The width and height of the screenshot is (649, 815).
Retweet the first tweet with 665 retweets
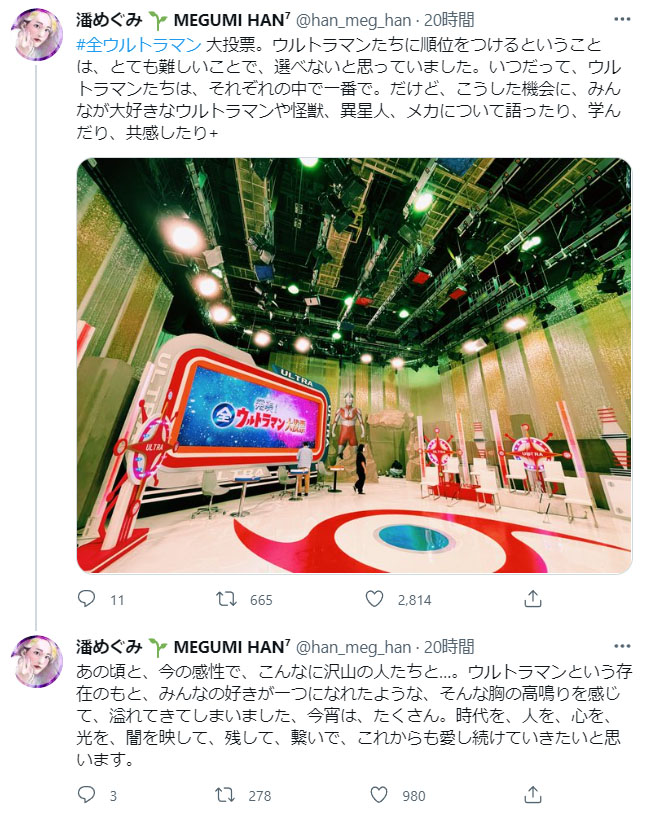point(227,599)
